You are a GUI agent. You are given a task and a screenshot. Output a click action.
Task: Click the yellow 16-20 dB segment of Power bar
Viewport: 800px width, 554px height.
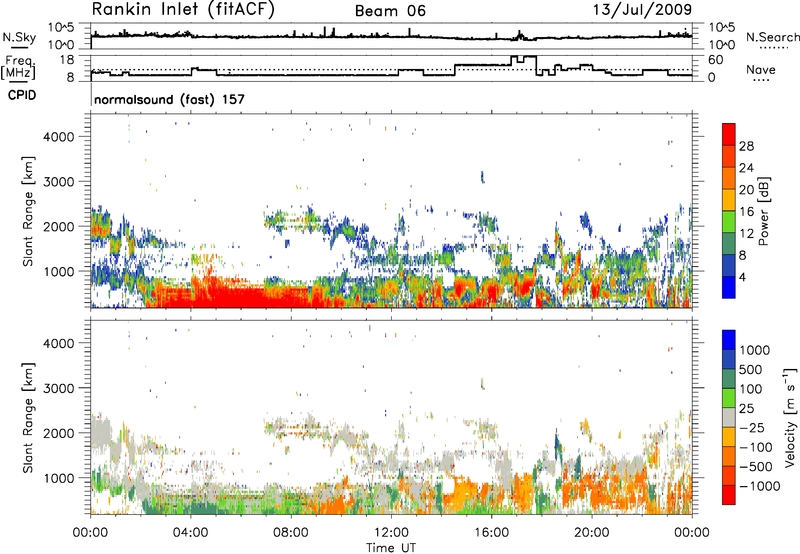(x=729, y=199)
